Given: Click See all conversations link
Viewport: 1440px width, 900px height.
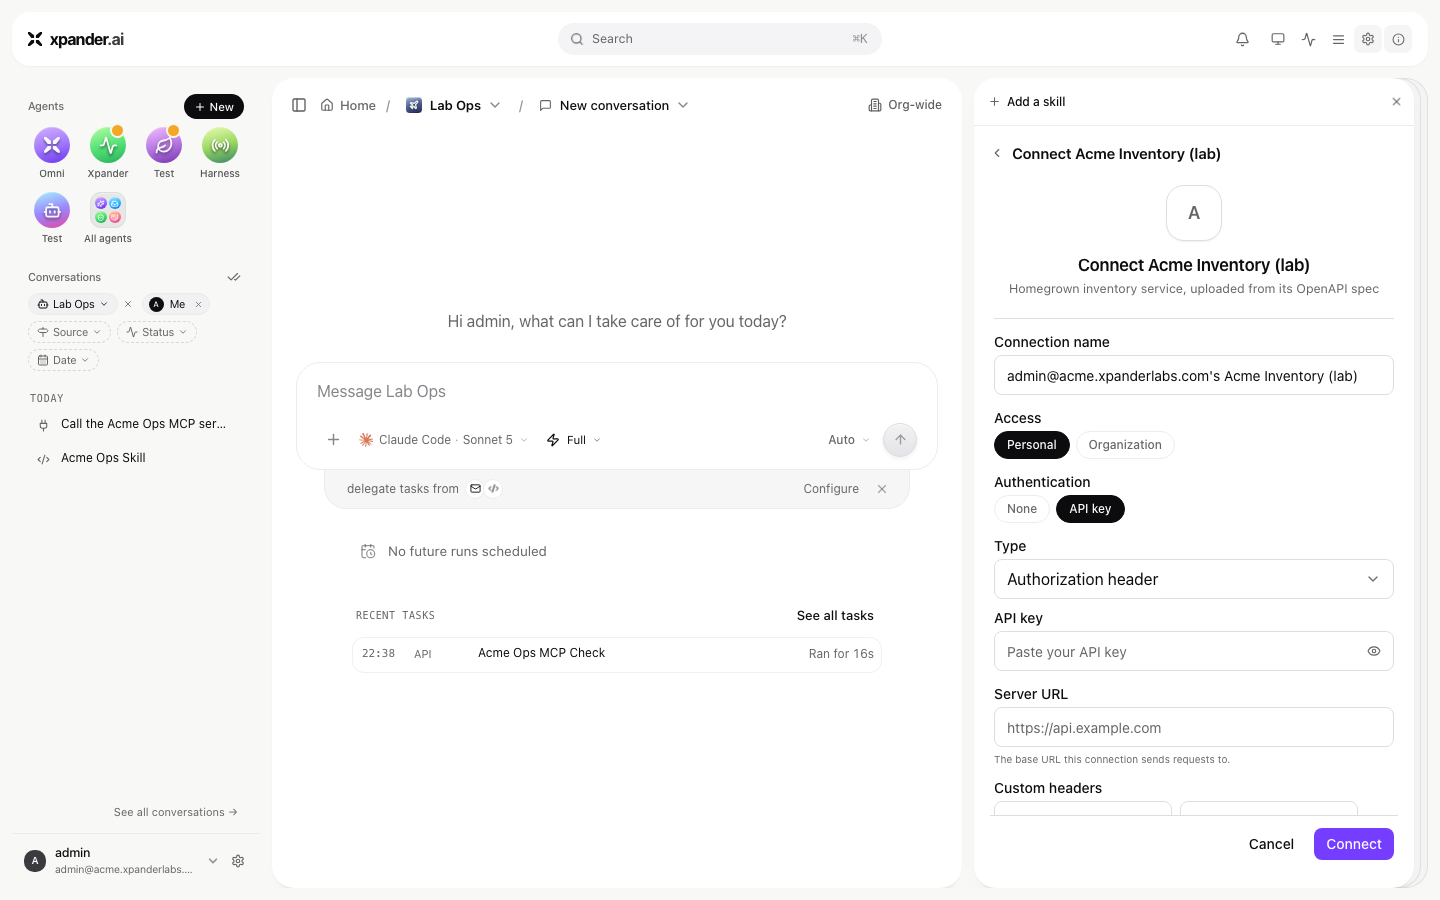Looking at the screenshot, I should [x=176, y=812].
